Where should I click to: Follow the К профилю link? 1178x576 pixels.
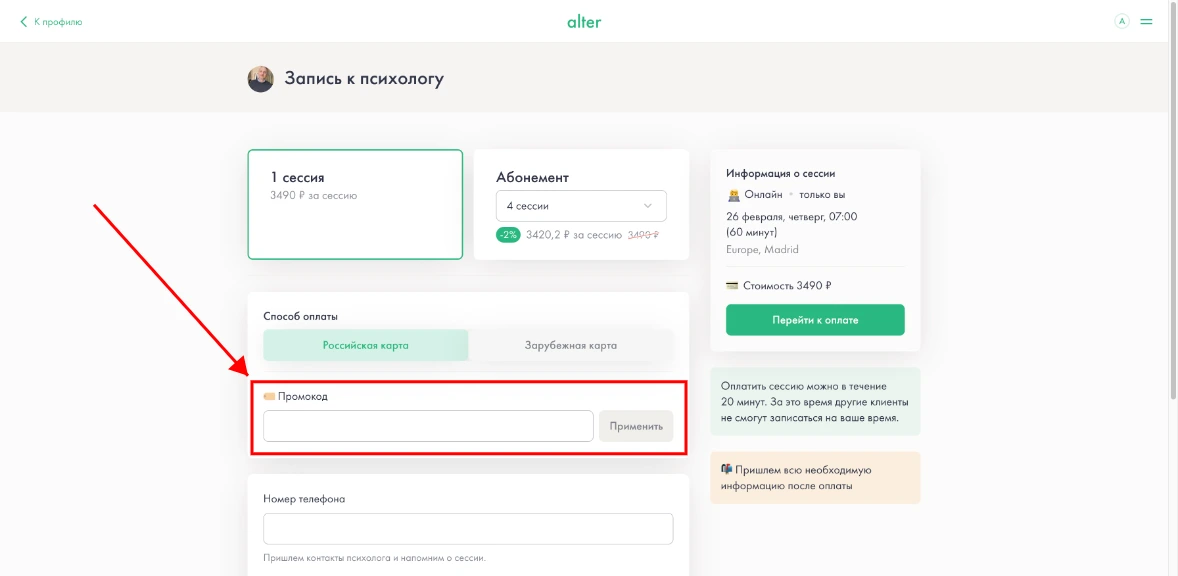[58, 21]
